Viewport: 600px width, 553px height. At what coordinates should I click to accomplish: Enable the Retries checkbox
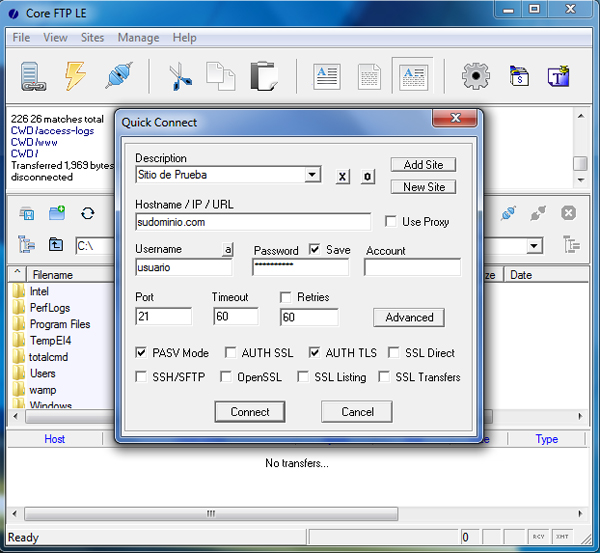point(285,297)
